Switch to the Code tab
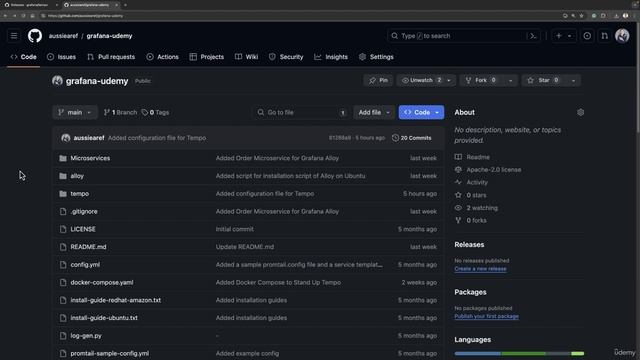The height and width of the screenshot is (360, 640). click(23, 57)
